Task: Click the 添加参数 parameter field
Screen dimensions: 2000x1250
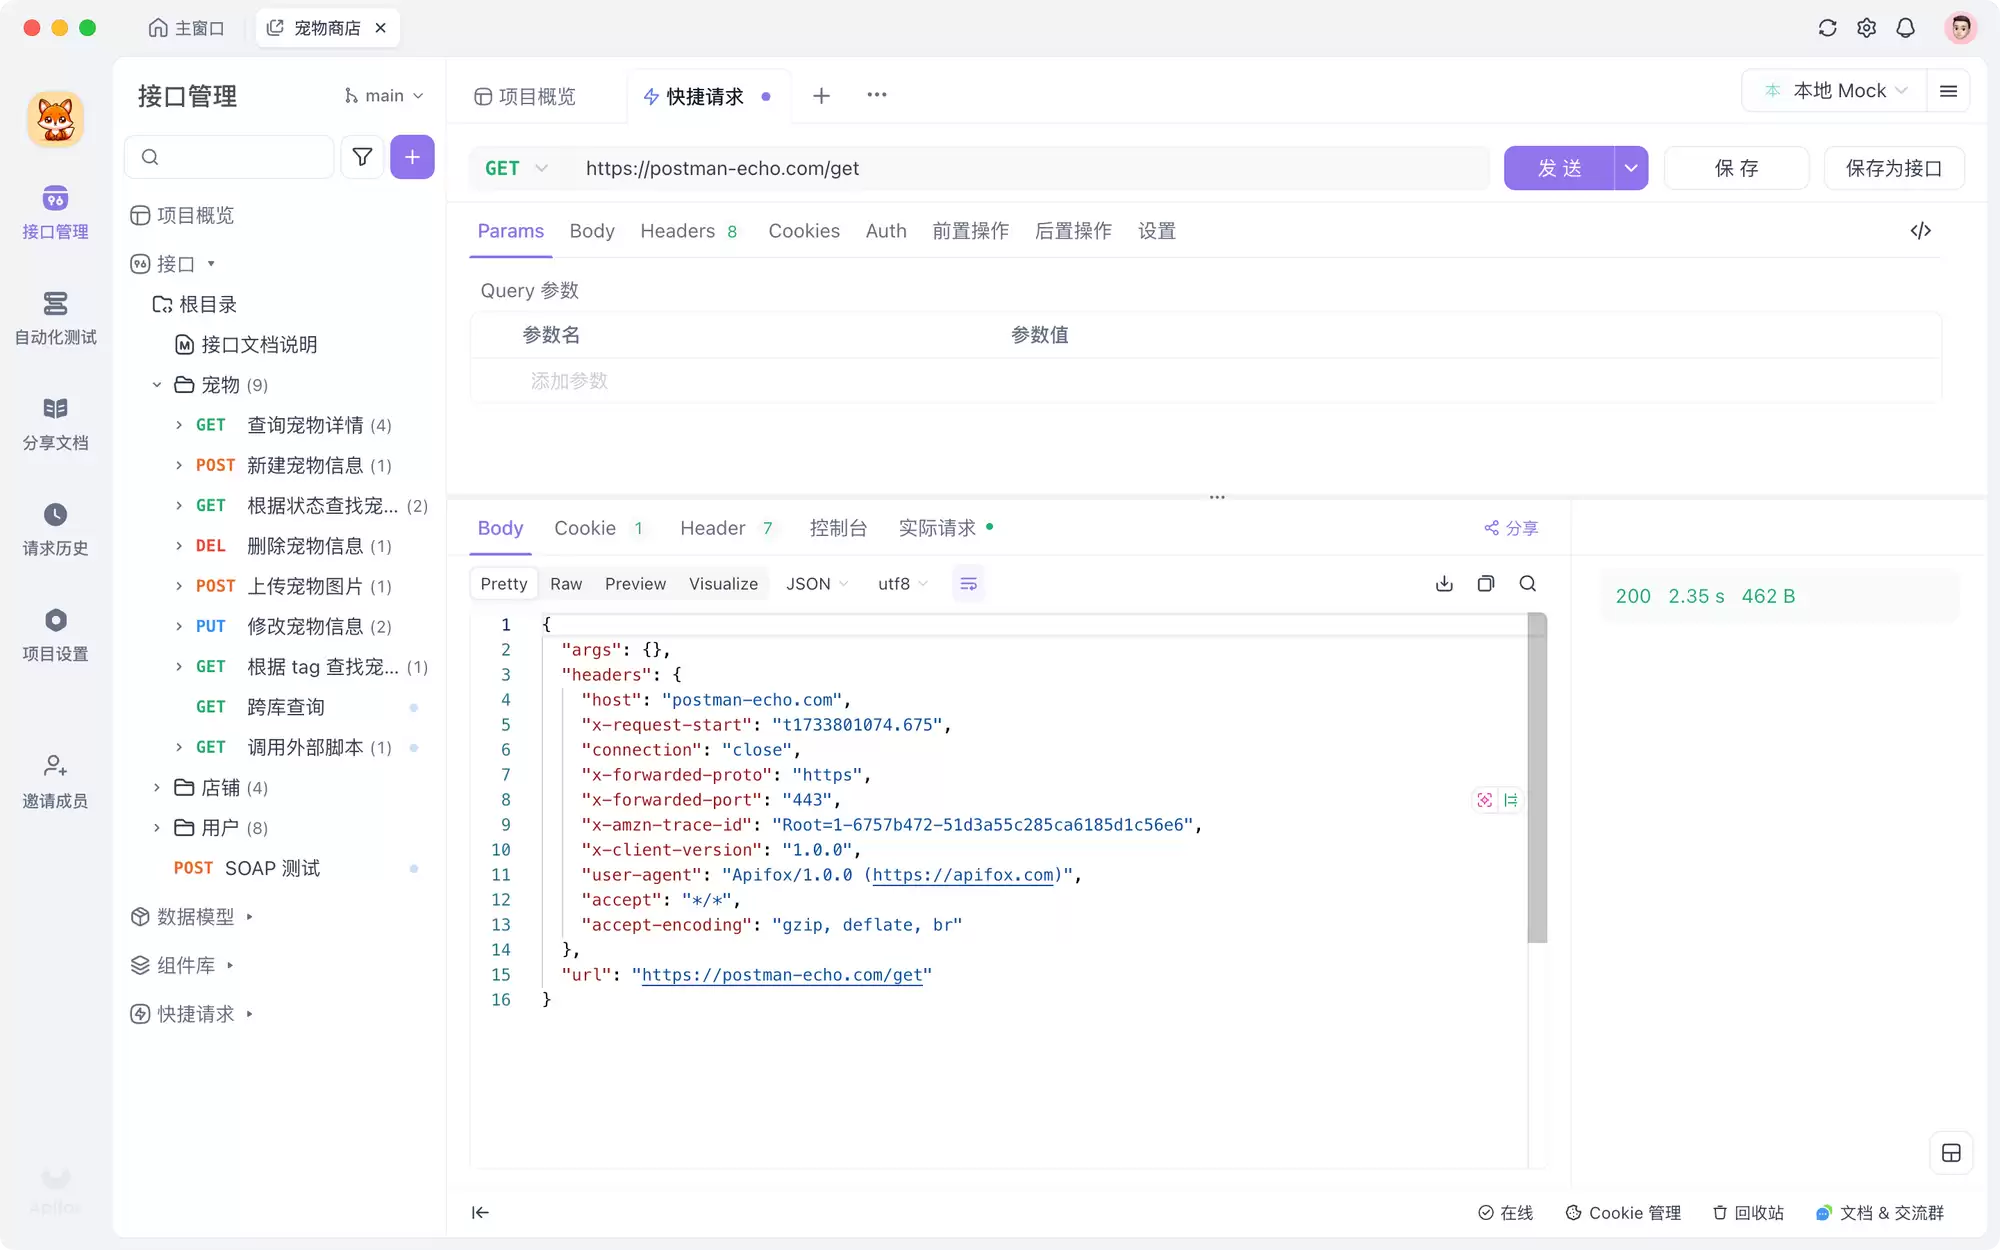Action: pos(569,381)
